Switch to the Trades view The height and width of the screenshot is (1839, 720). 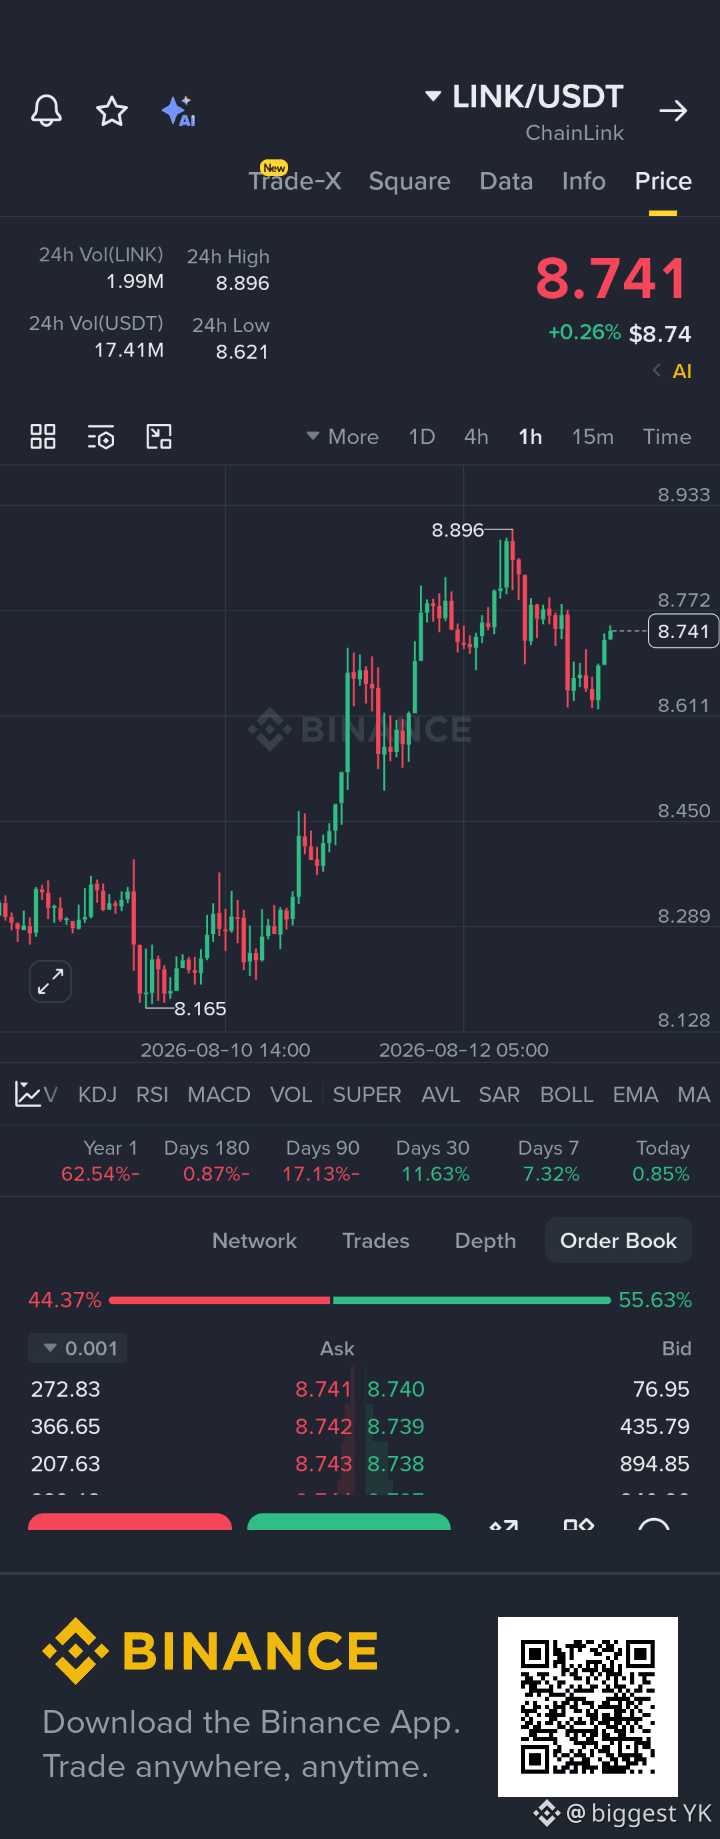click(x=376, y=1241)
